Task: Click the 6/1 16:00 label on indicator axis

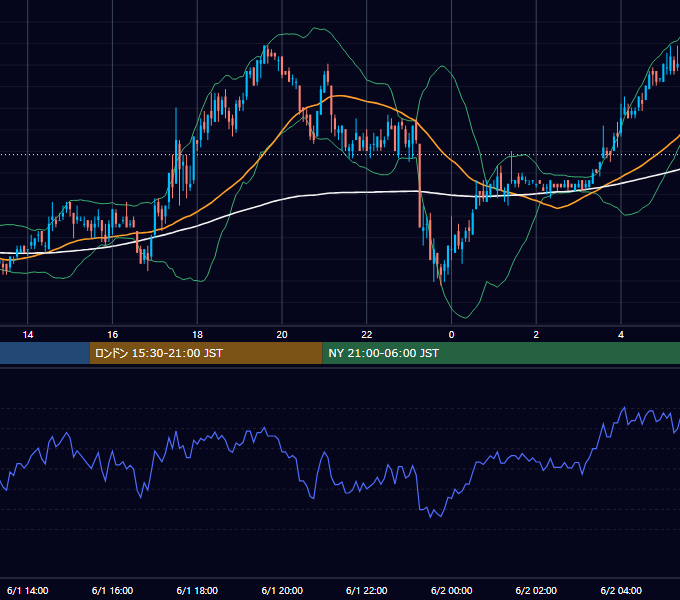Action: (112, 590)
